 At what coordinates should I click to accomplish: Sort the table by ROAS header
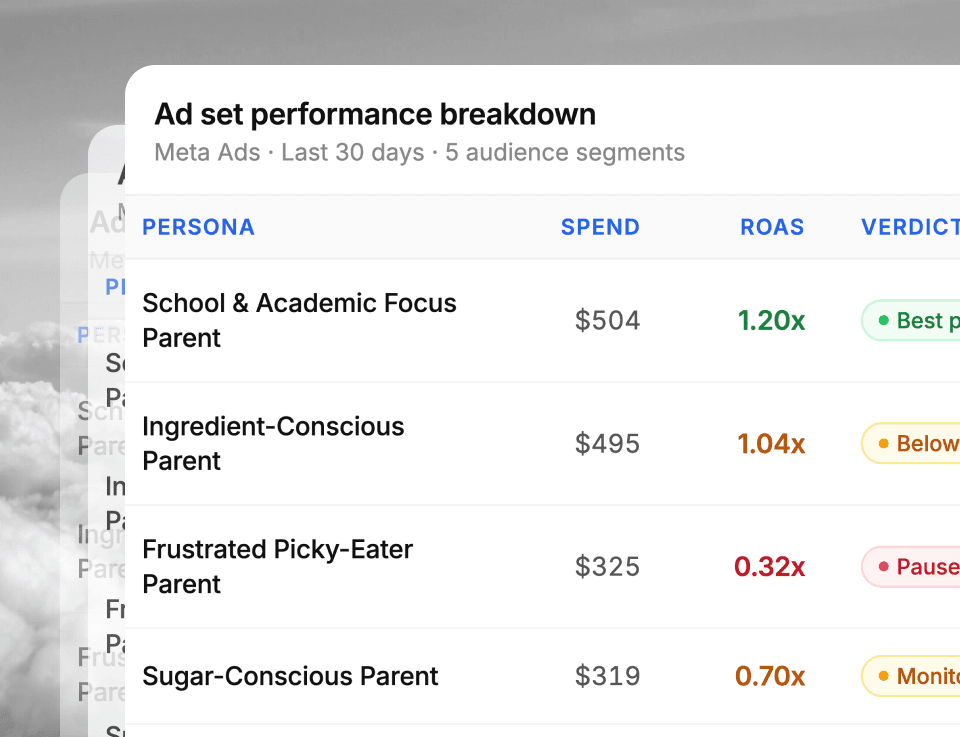coord(772,227)
